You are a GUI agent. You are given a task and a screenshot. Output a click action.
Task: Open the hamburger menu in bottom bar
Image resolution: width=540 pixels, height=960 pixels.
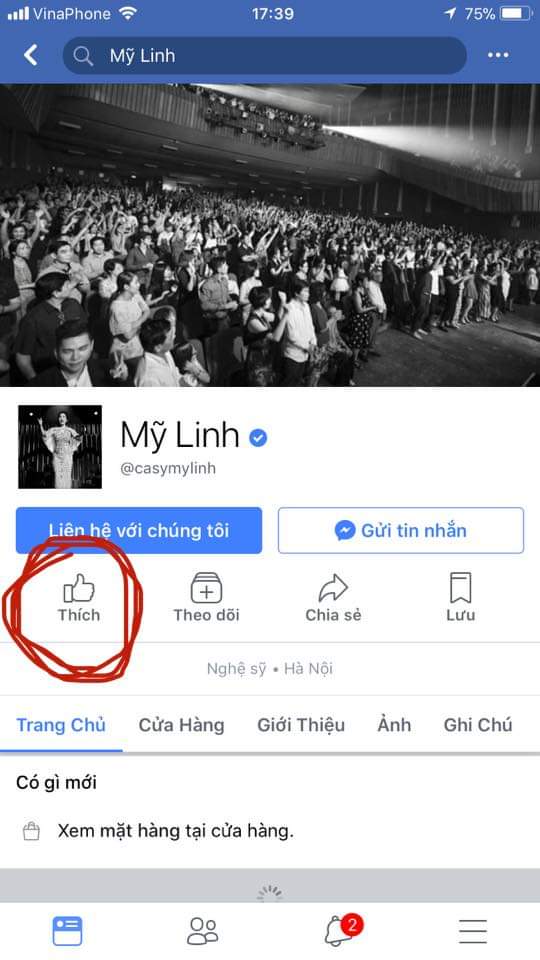(x=473, y=931)
